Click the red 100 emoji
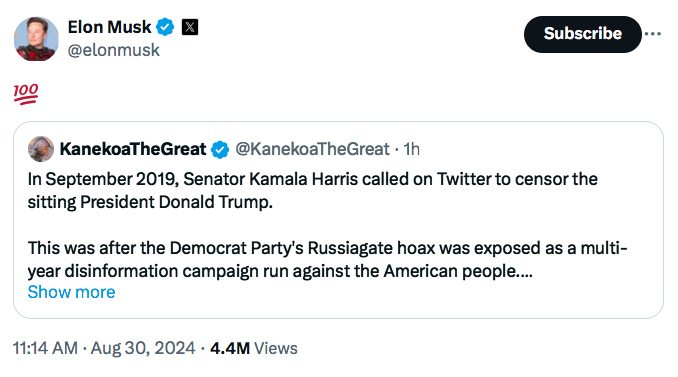 (x=26, y=94)
